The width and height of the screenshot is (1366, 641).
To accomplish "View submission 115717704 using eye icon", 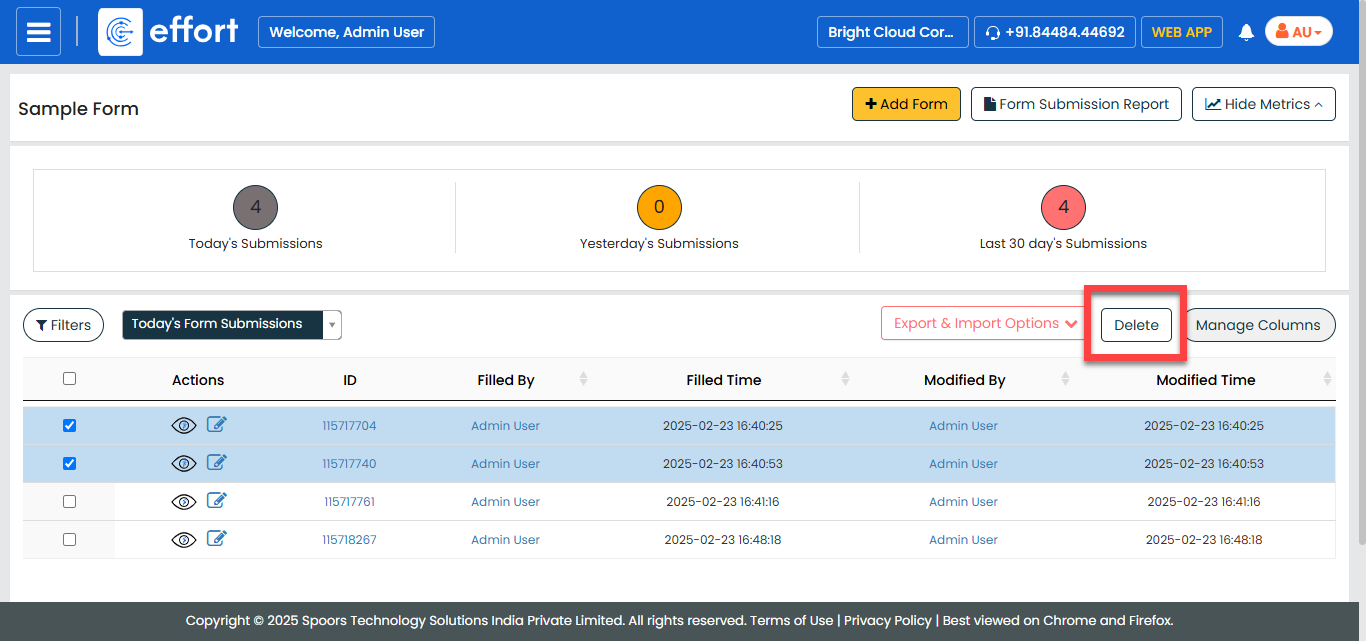I will pos(184,426).
